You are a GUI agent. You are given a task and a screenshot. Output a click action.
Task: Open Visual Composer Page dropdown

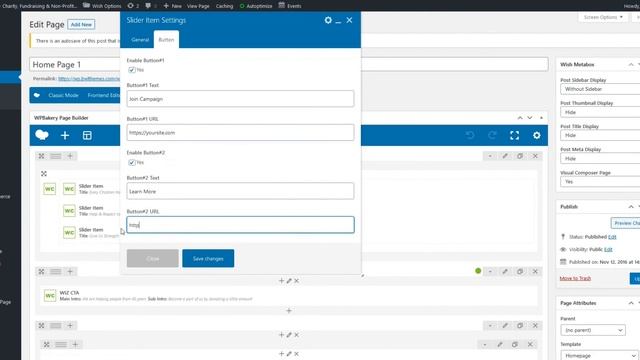(600, 182)
